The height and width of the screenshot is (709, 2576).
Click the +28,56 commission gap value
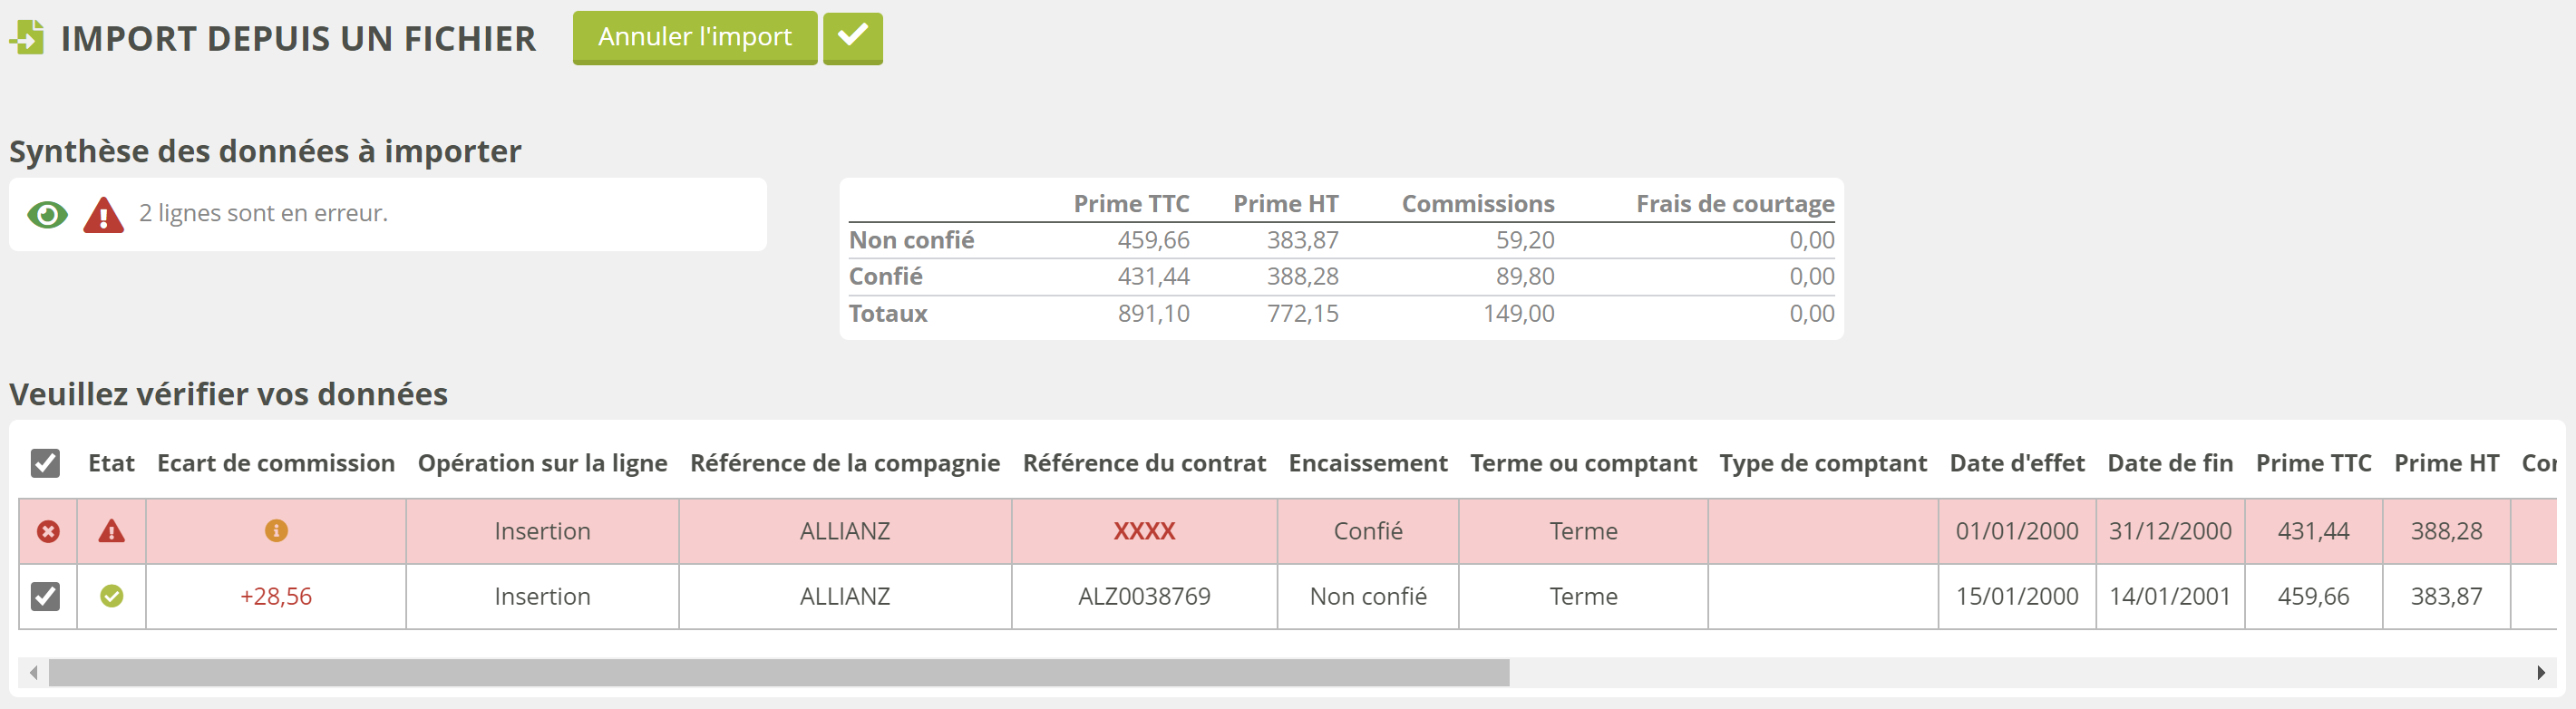tap(276, 596)
